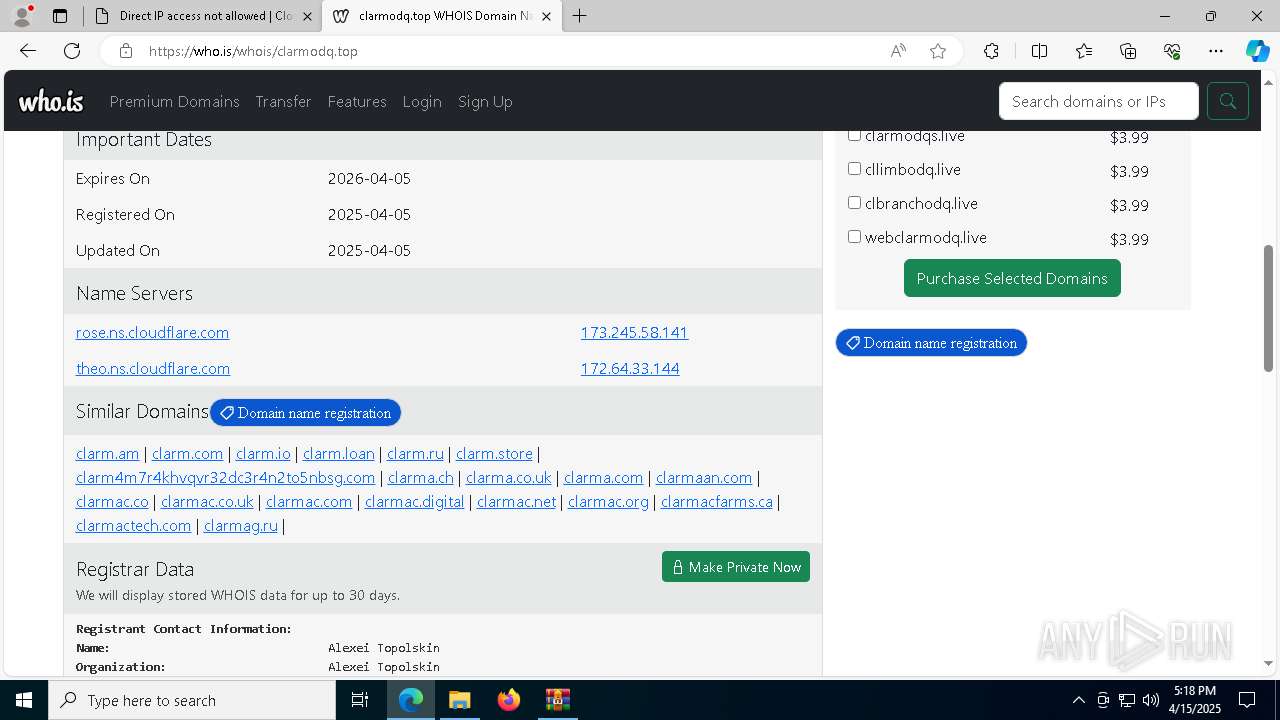Open clarma.co.uk link

[508, 477]
